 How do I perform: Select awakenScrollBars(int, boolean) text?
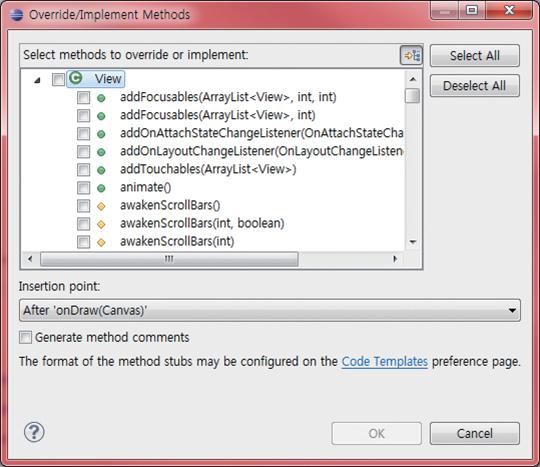click(x=202, y=224)
